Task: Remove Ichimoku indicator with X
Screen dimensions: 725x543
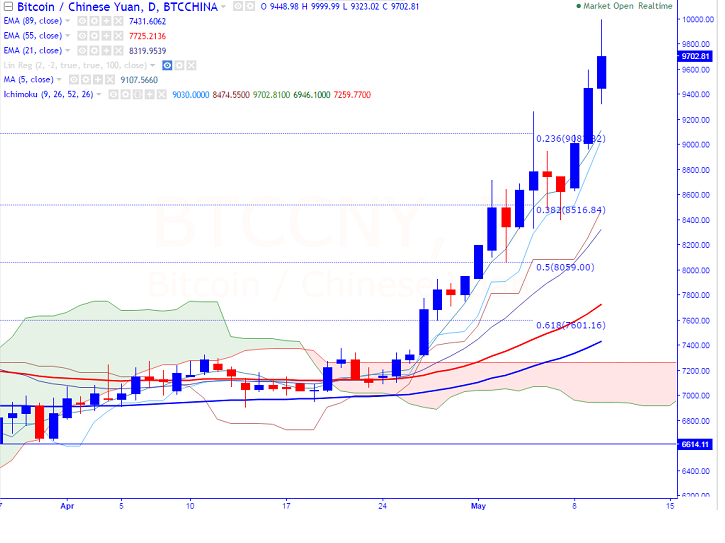Action: click(162, 95)
